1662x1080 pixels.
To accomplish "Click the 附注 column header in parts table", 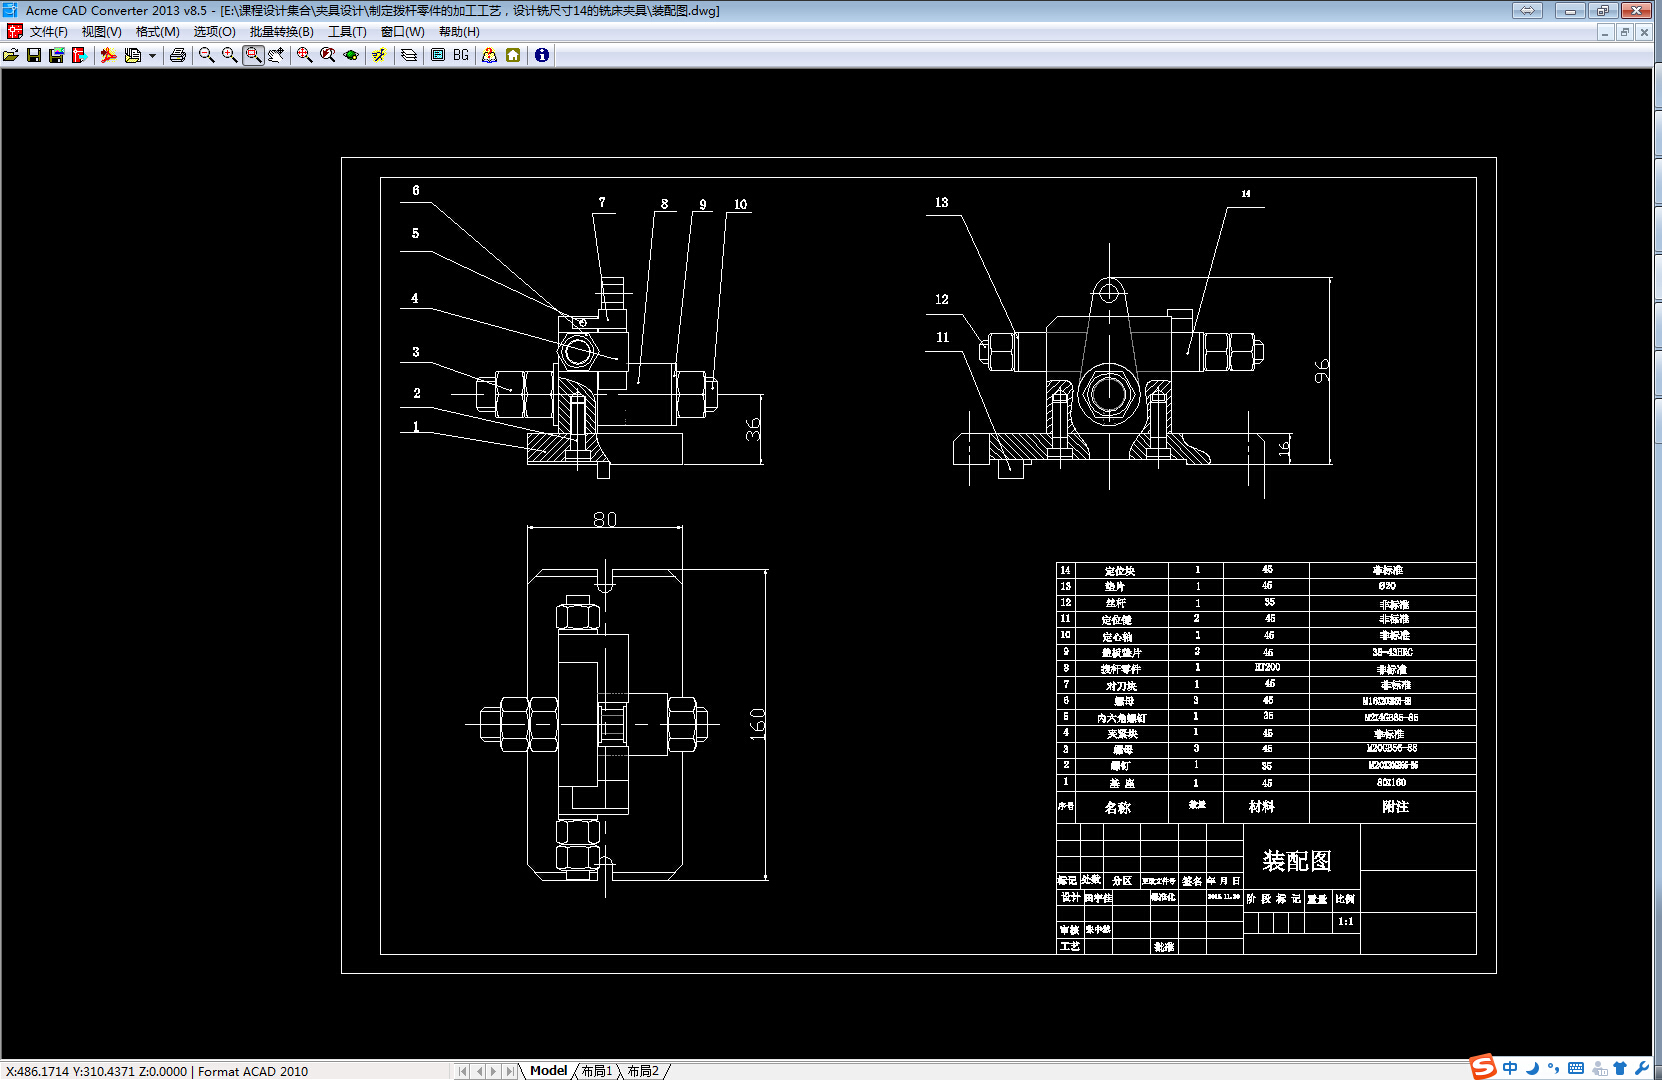I will tap(1395, 806).
